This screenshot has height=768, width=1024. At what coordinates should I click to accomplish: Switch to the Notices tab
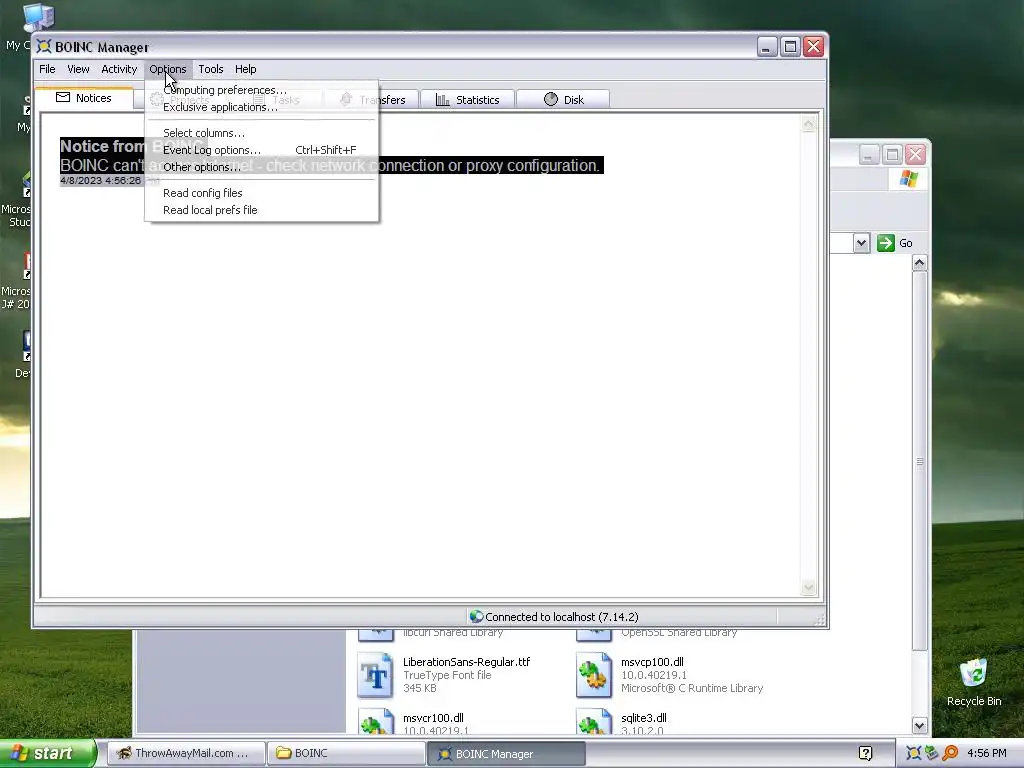tap(84, 98)
